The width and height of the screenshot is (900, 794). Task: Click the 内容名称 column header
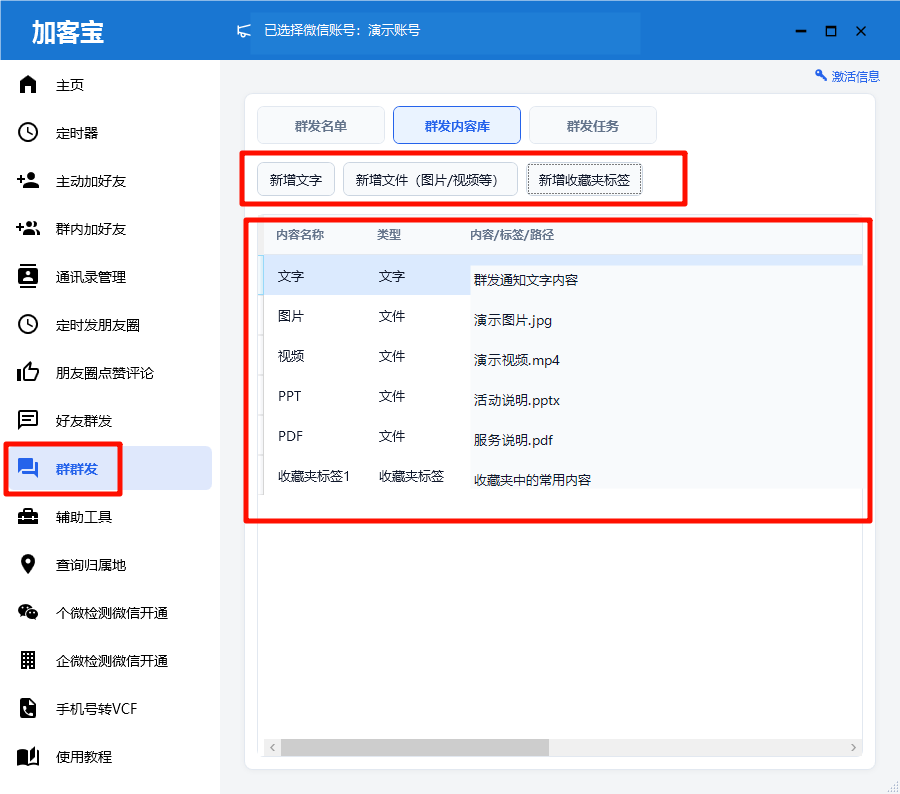tap(300, 234)
